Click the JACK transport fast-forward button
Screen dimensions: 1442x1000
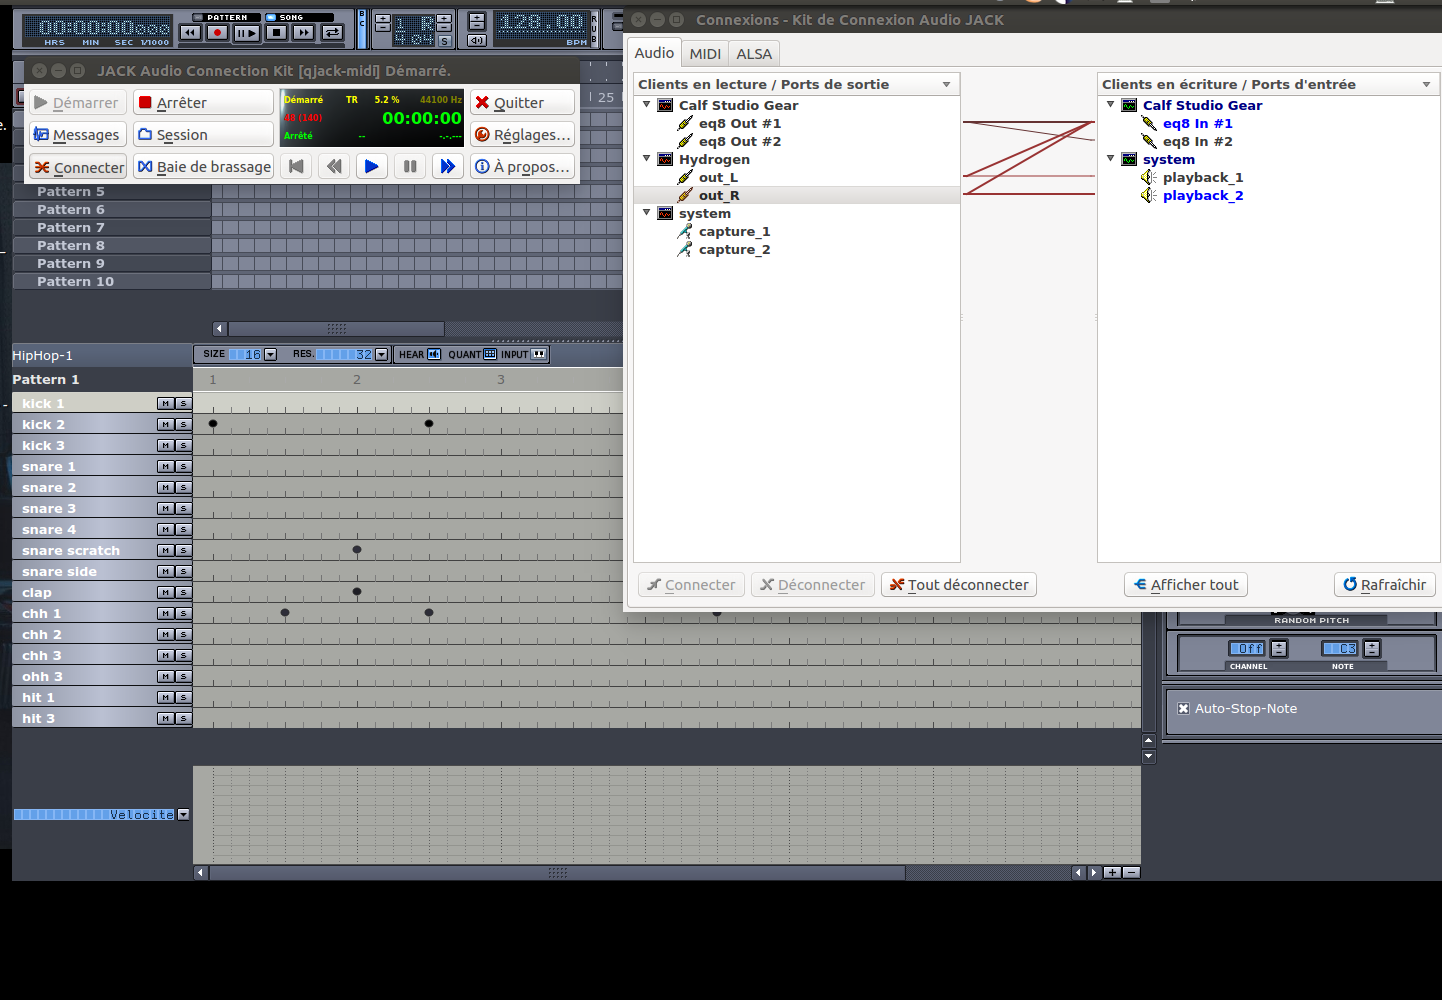click(x=448, y=166)
